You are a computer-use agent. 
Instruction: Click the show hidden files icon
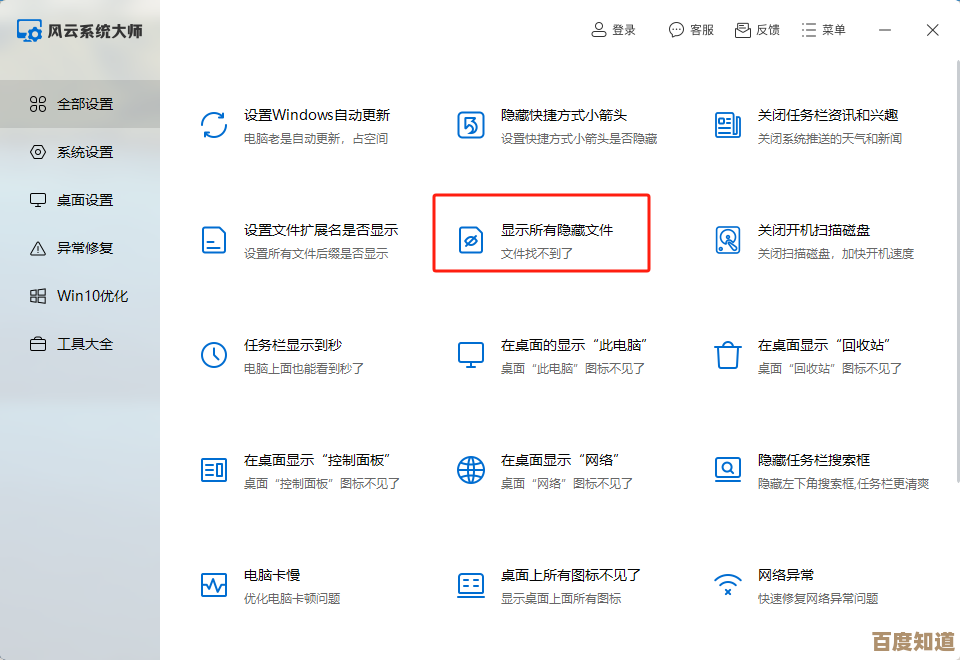pyautogui.click(x=471, y=239)
